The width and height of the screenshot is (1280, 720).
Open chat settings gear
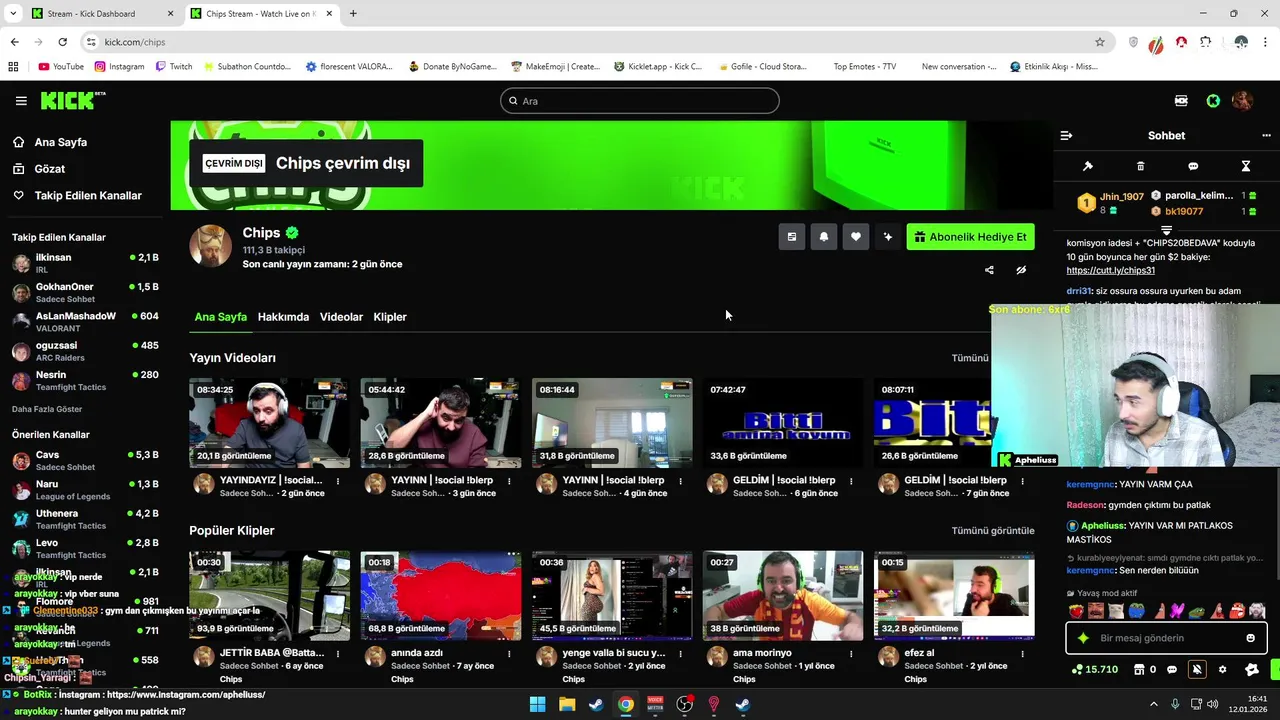(x=1222, y=670)
